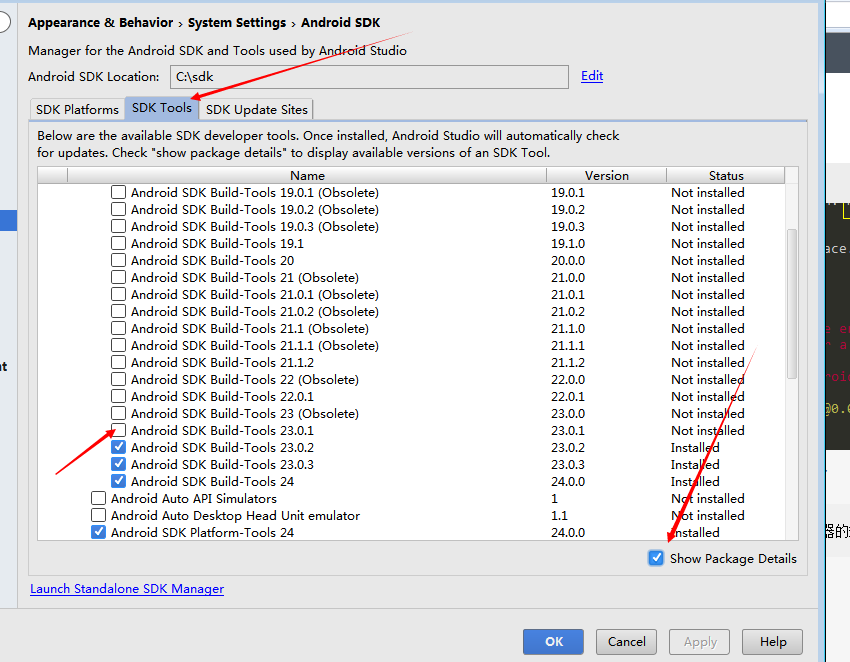Image resolution: width=850 pixels, height=662 pixels.
Task: Tick Build-Tools 22.0.1 checkbox
Action: [118, 396]
